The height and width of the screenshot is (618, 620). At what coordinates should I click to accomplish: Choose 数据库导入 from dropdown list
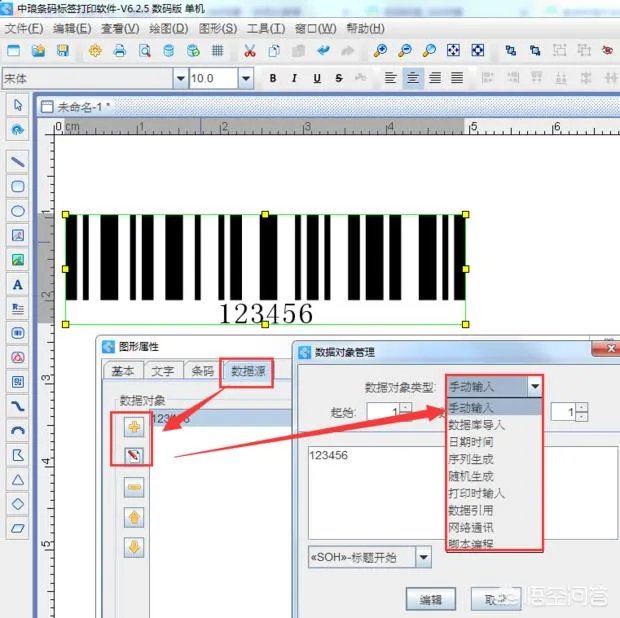pos(494,425)
